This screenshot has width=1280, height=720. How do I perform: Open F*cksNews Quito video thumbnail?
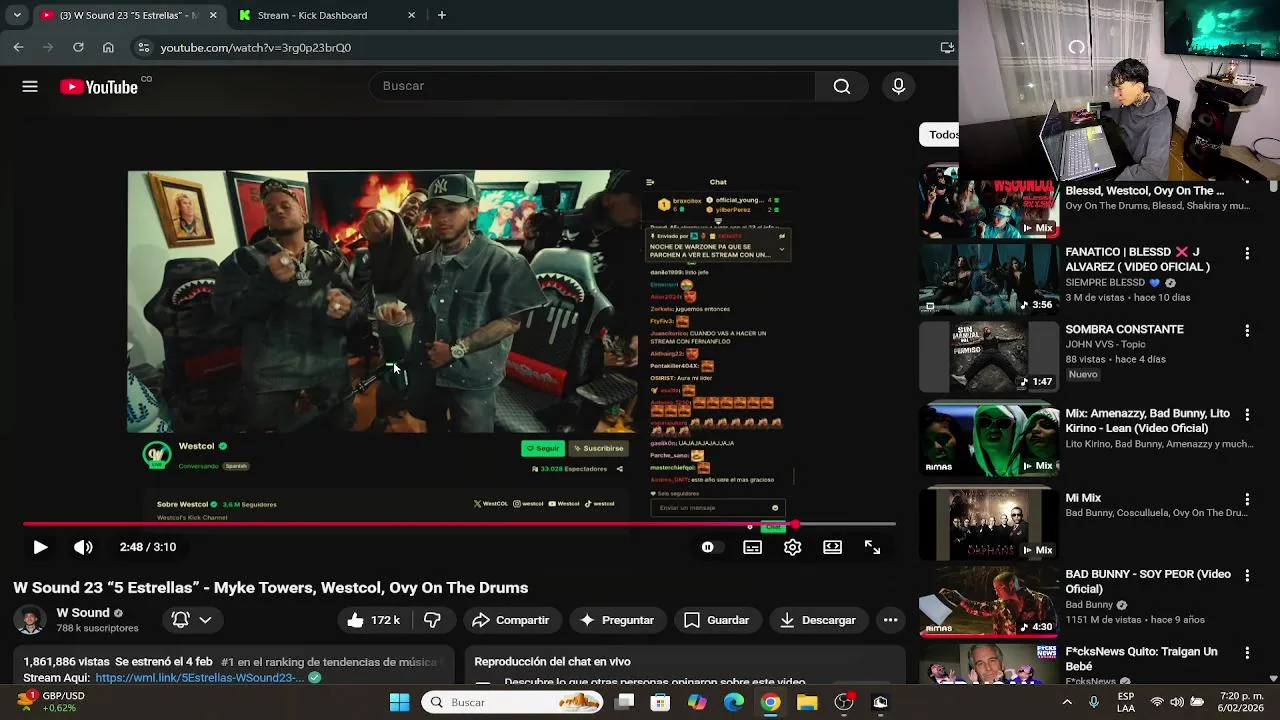(989, 665)
